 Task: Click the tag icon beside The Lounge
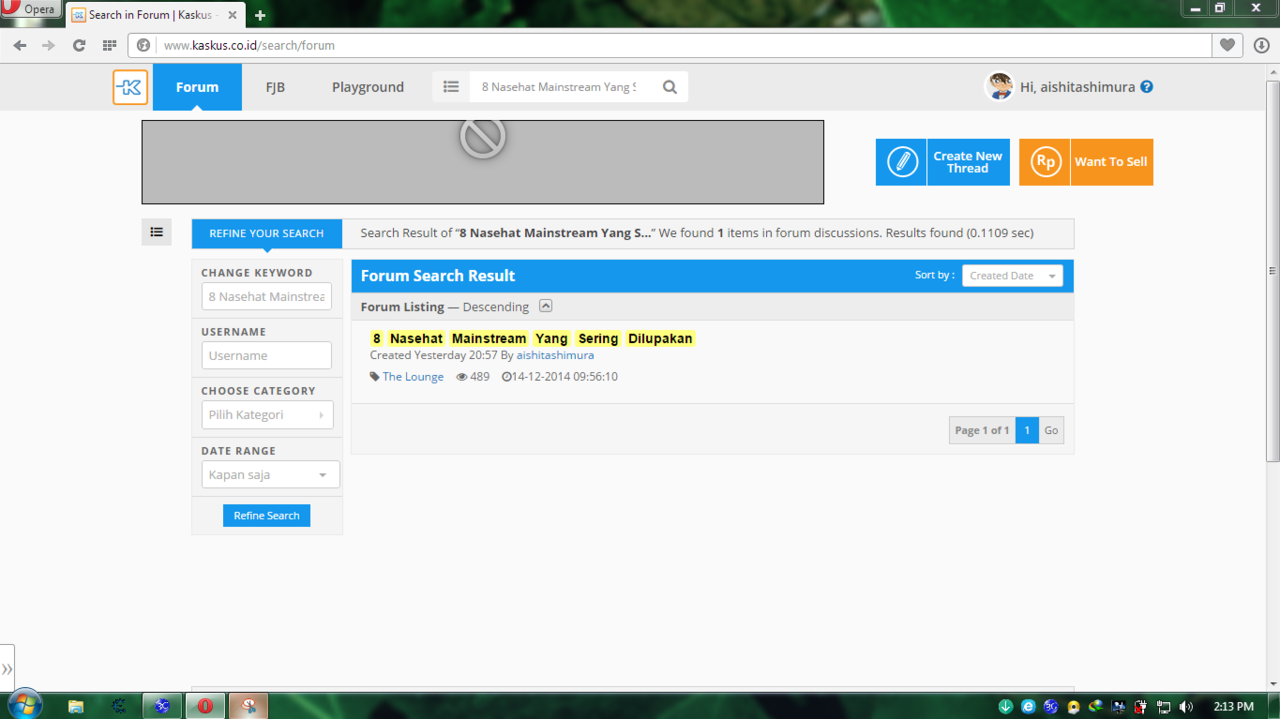375,377
